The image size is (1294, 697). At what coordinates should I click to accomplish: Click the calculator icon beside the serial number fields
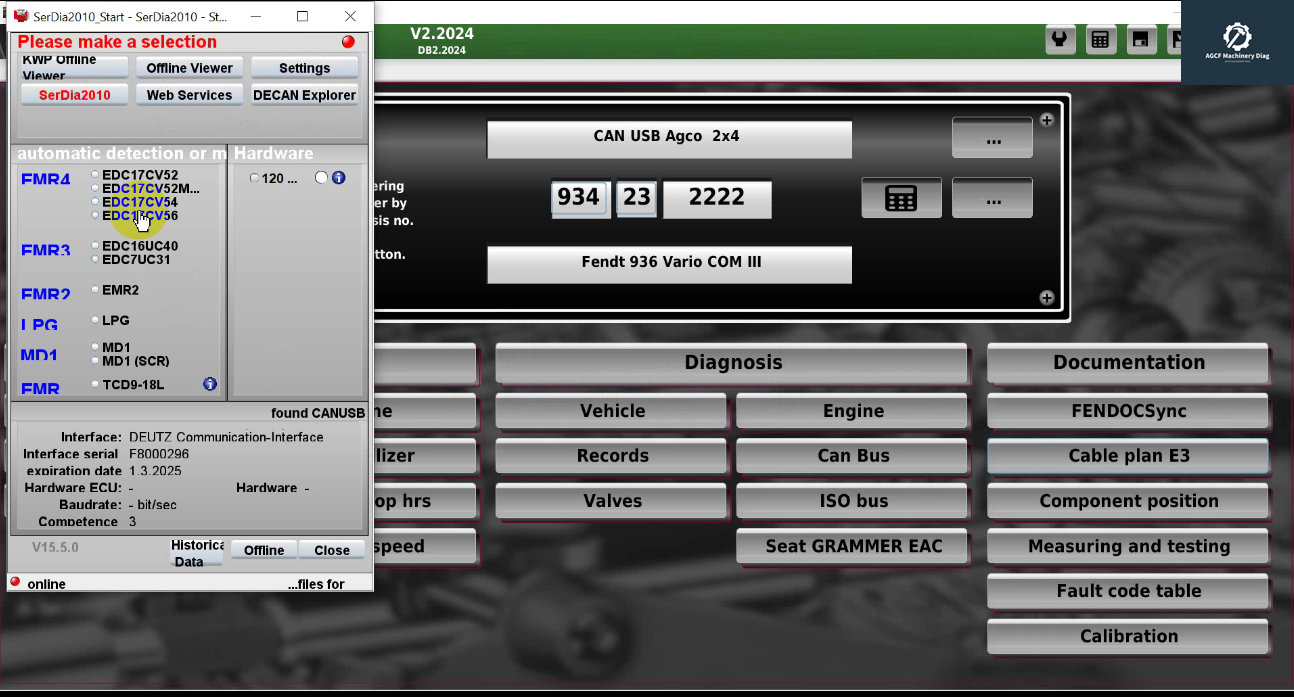900,197
